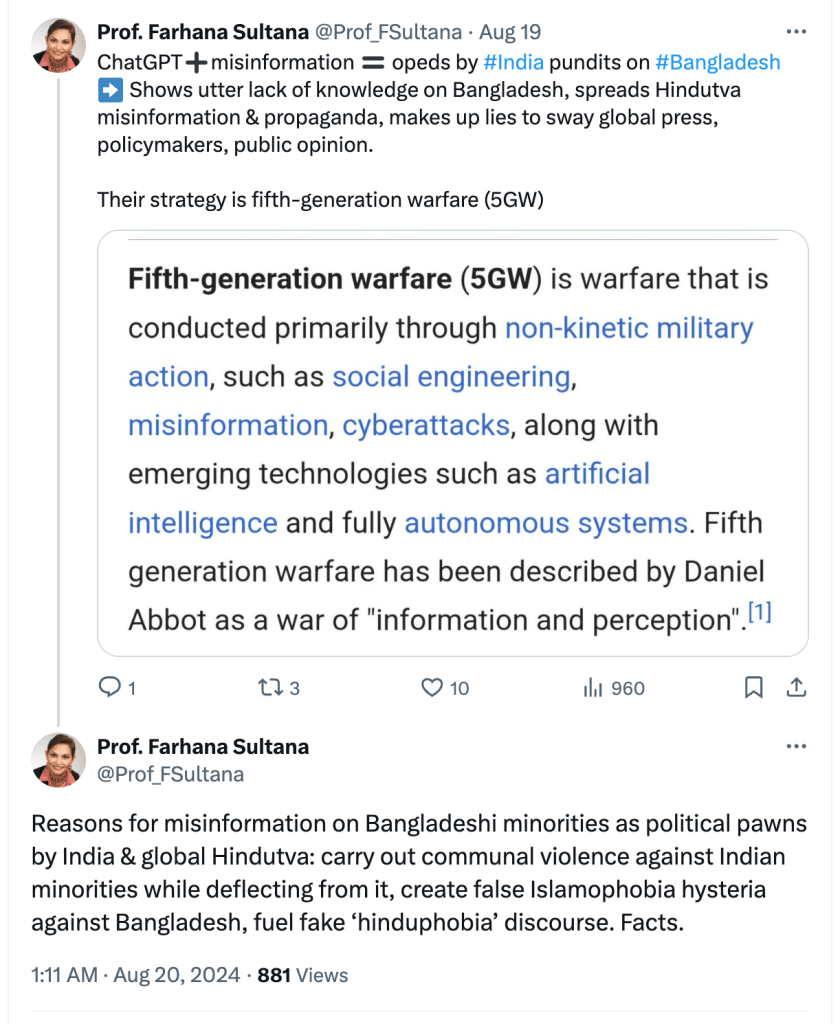
Task: Open first tweet author's profile picture
Action: coord(58,45)
